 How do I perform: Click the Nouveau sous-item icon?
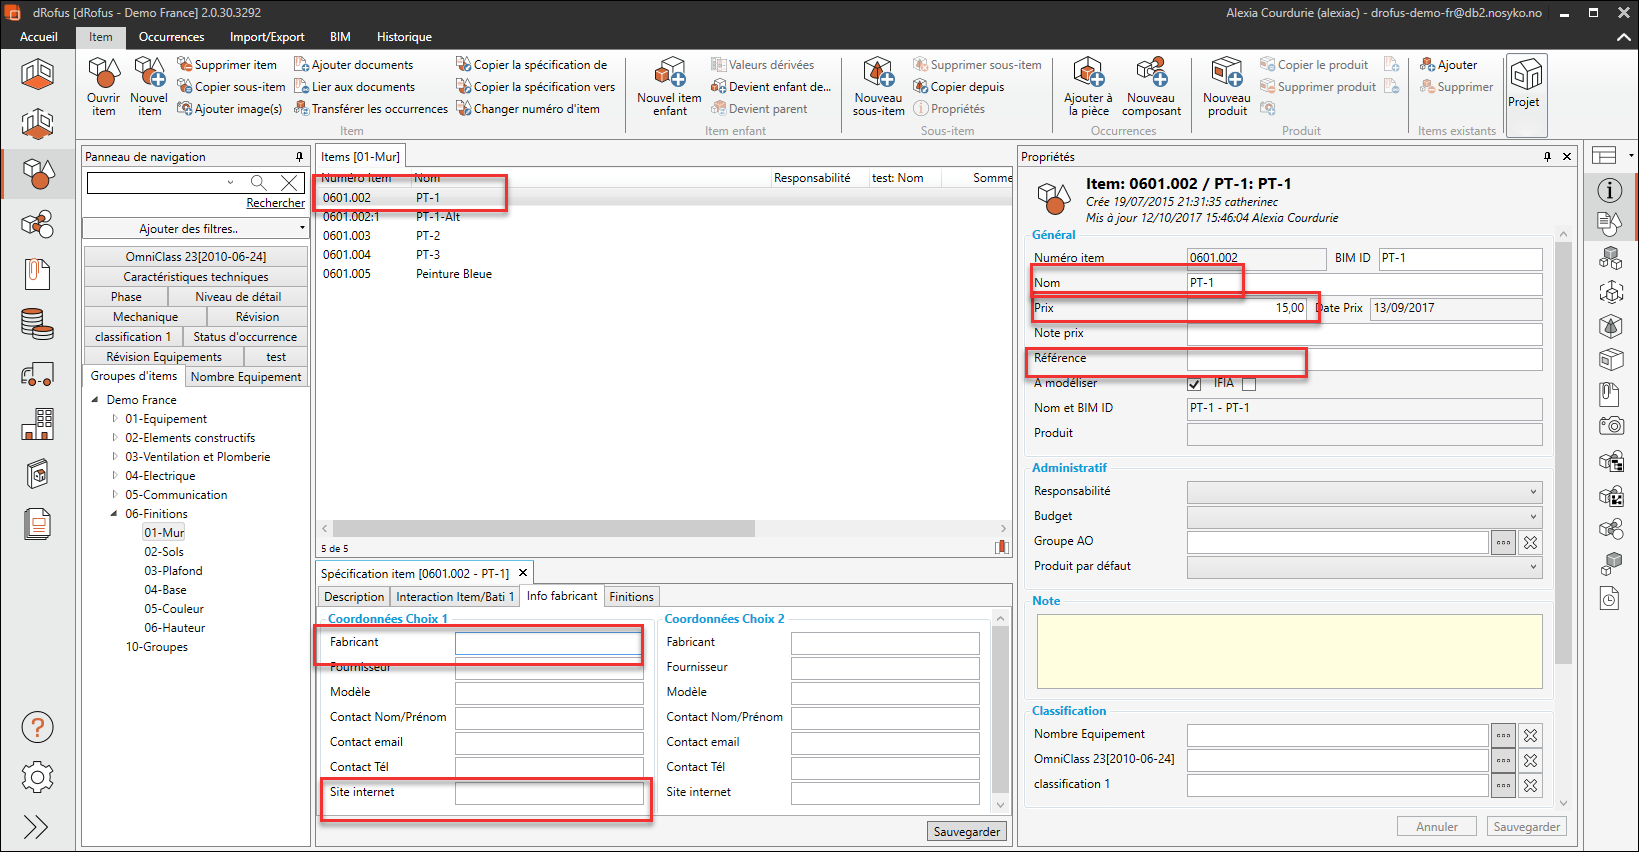coord(878,75)
